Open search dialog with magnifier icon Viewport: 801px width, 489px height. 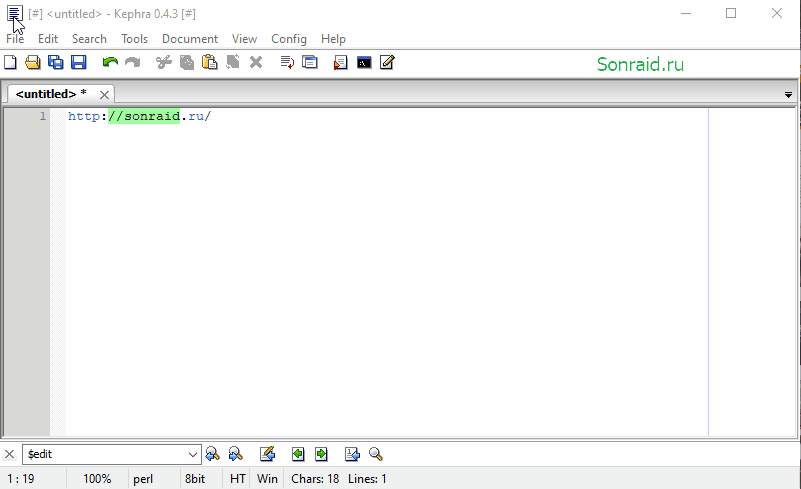coord(375,454)
